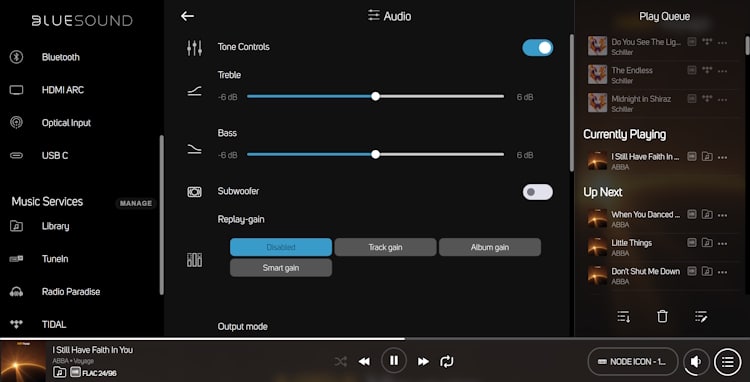
Task: Click the USB C port icon
Action: pos(17,156)
